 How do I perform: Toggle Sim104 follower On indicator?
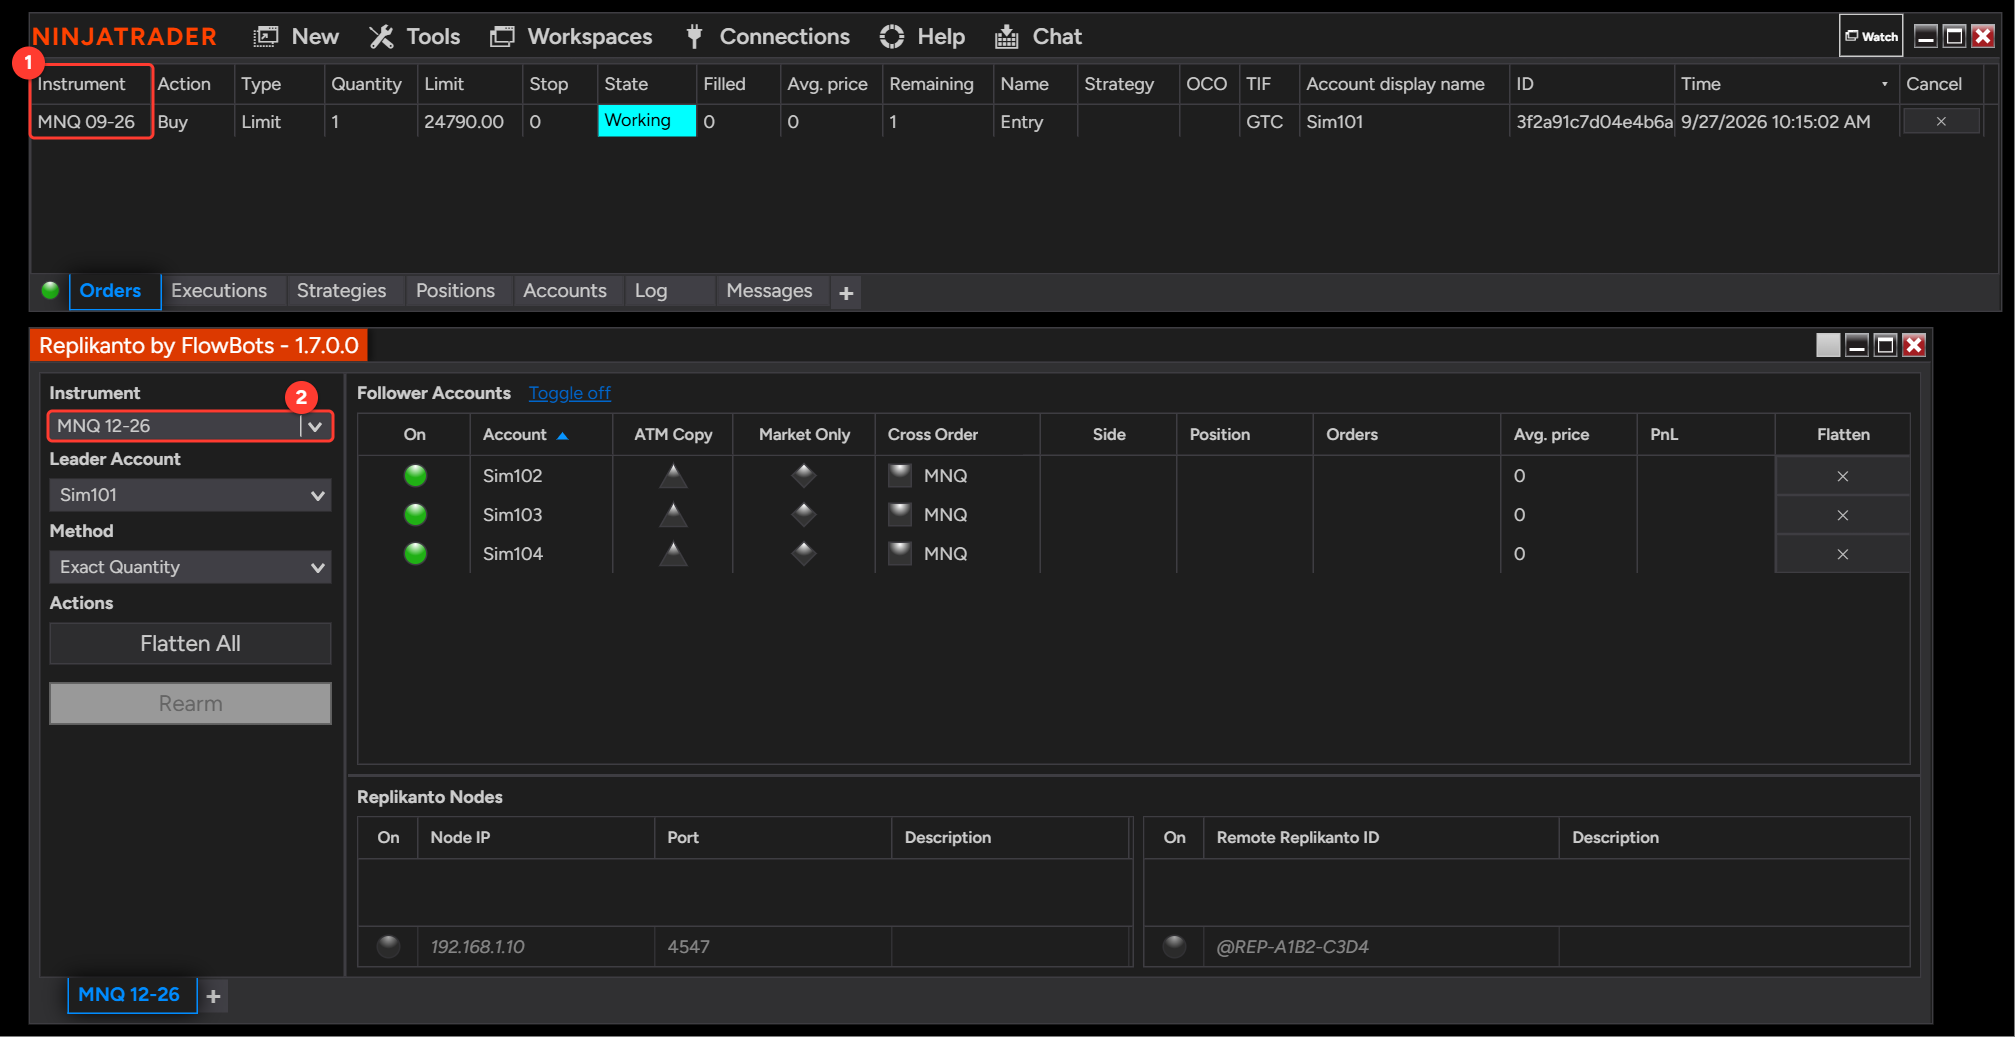[415, 554]
